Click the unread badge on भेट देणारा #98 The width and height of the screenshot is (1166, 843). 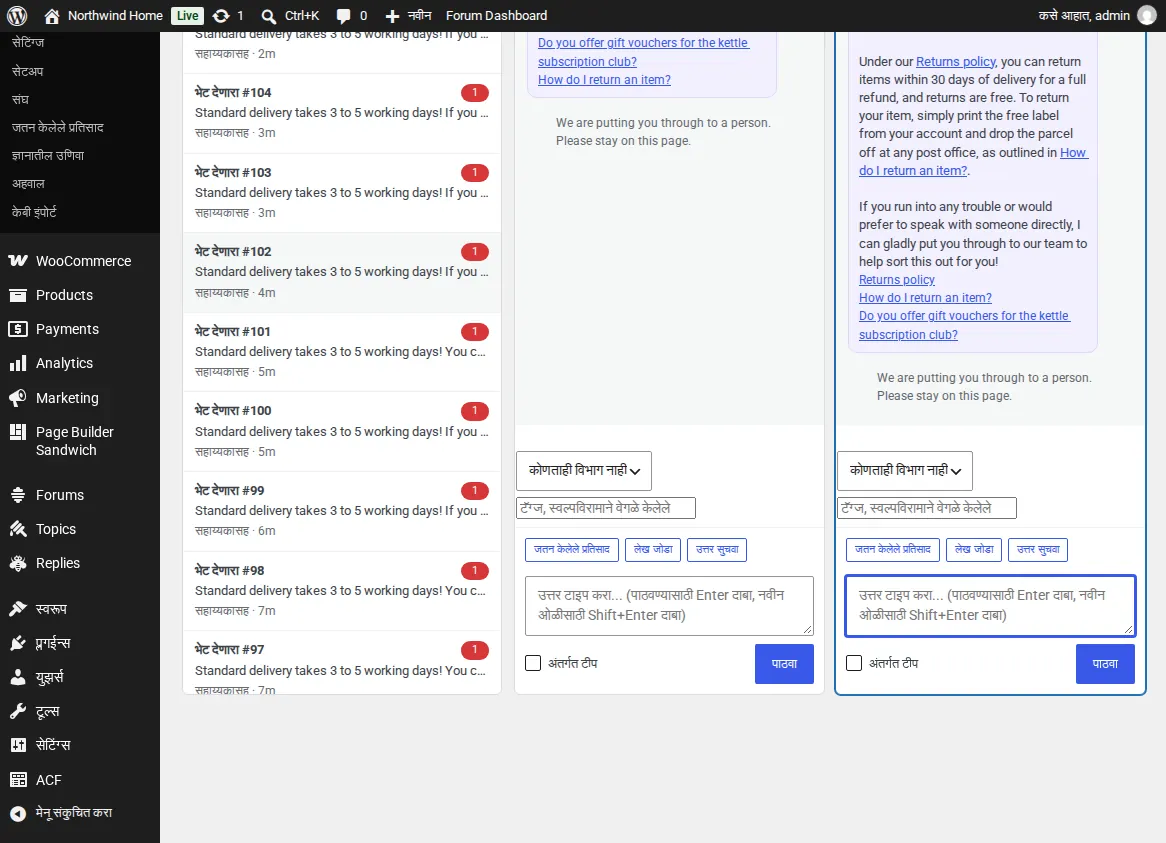pos(474,571)
